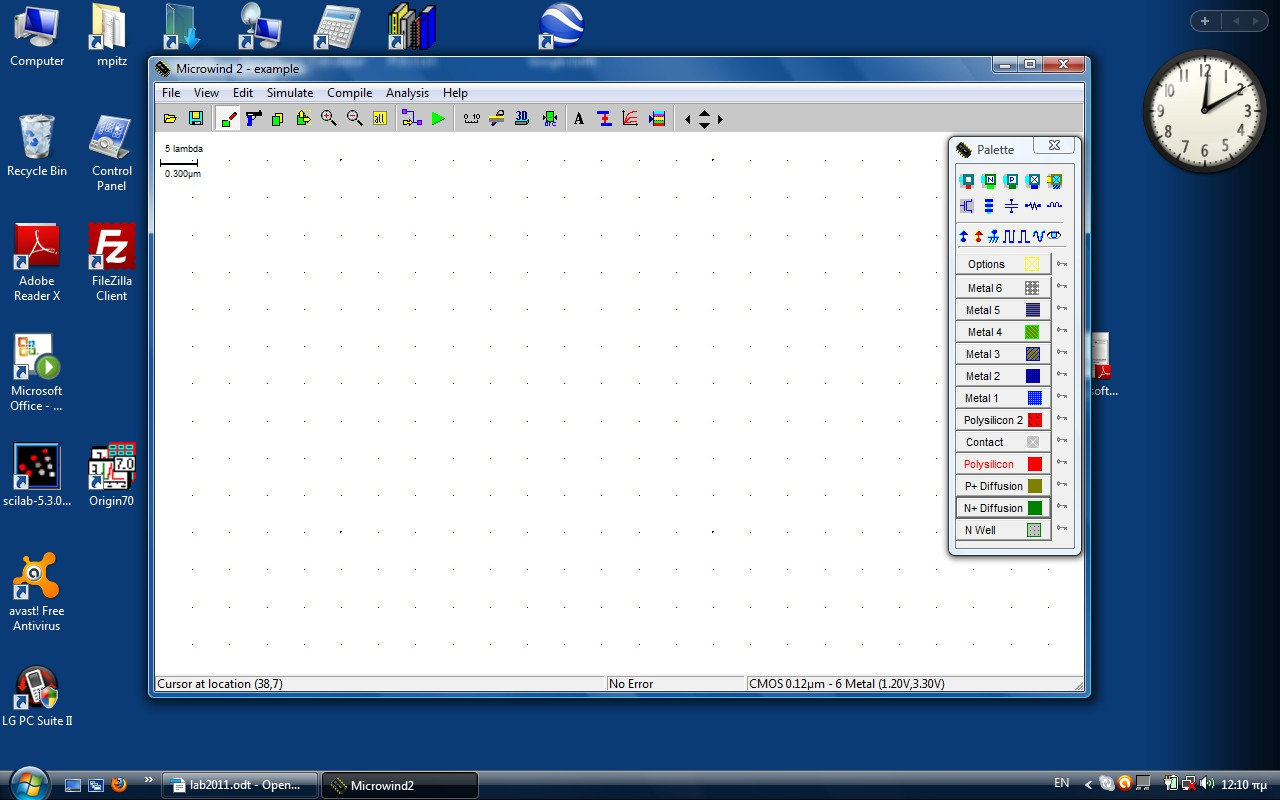Image resolution: width=1280 pixels, height=800 pixels.
Task: Open the Compile menu
Action: pyautogui.click(x=350, y=93)
